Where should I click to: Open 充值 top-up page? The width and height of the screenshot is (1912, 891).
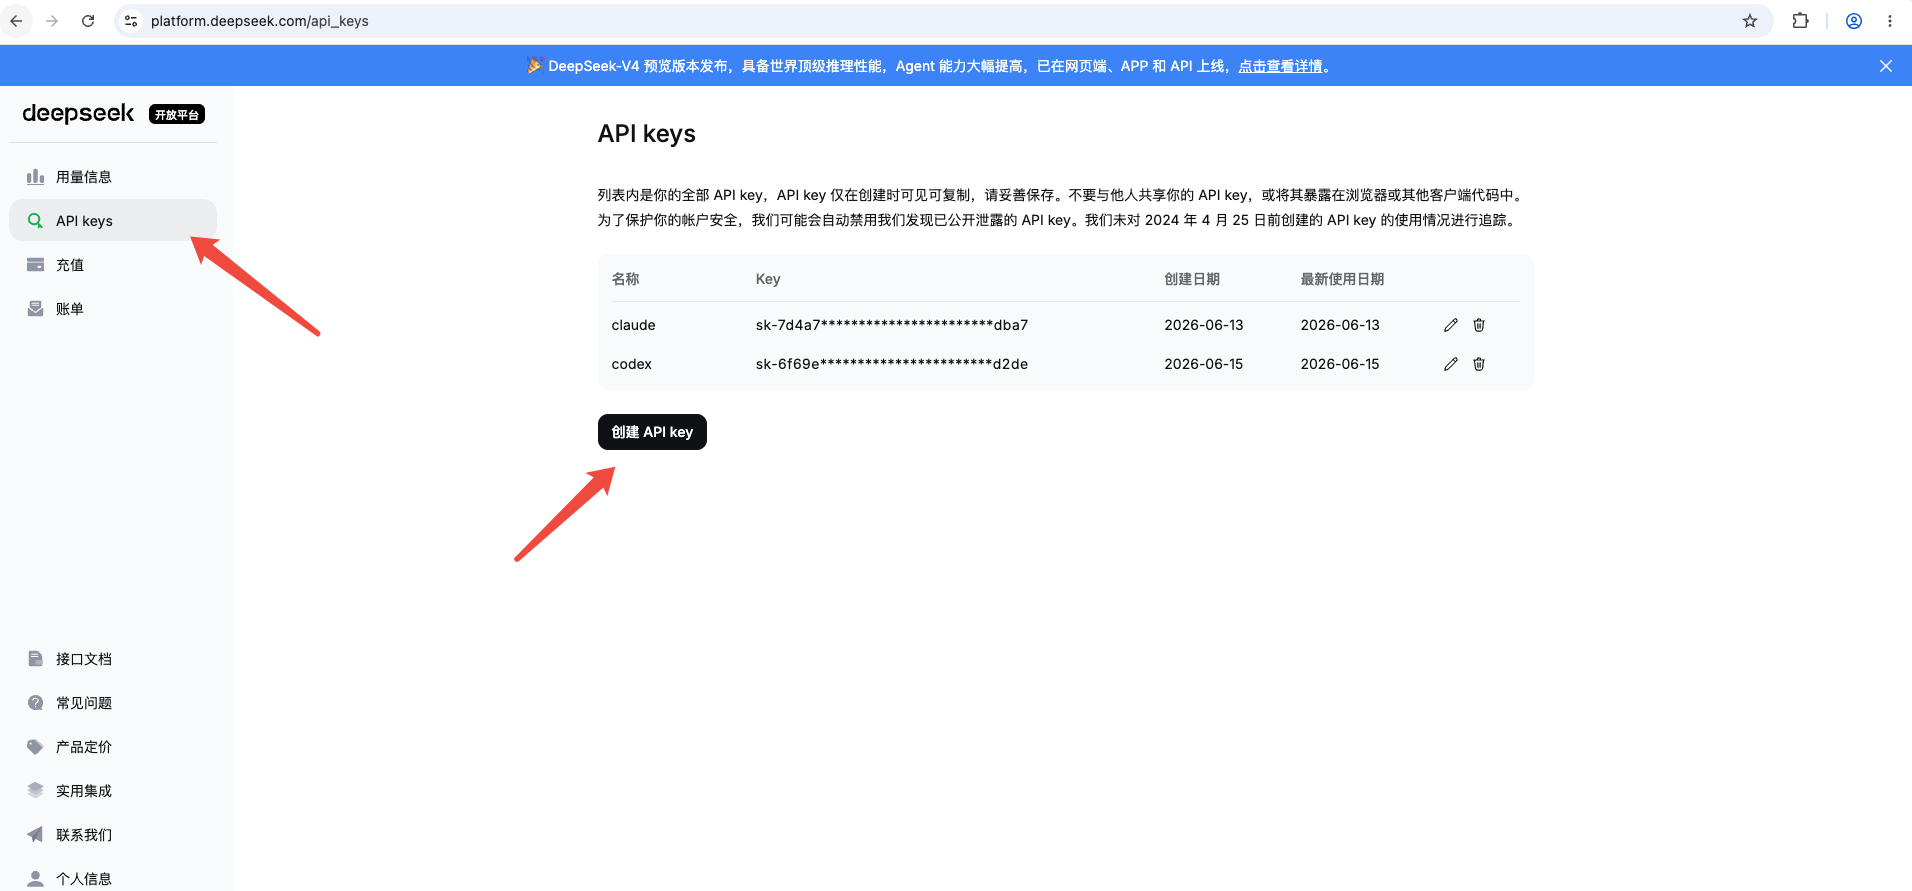coord(113,265)
